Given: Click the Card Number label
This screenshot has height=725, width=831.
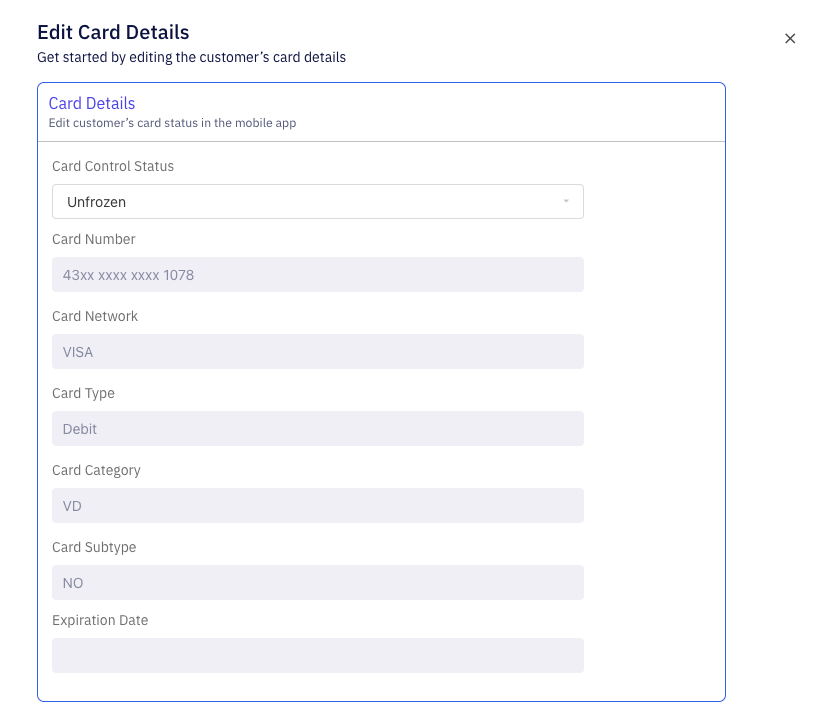Looking at the screenshot, I should (93, 239).
